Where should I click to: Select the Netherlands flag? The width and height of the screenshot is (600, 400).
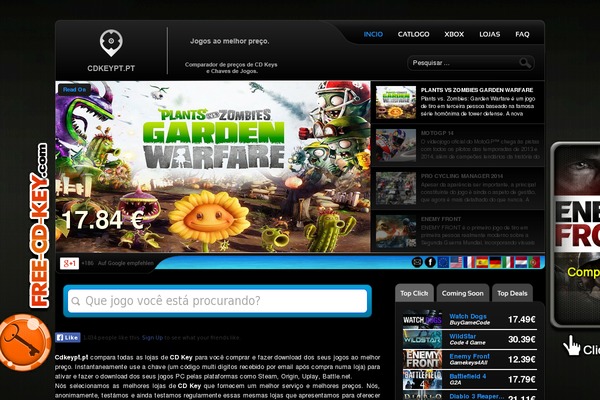(521, 262)
